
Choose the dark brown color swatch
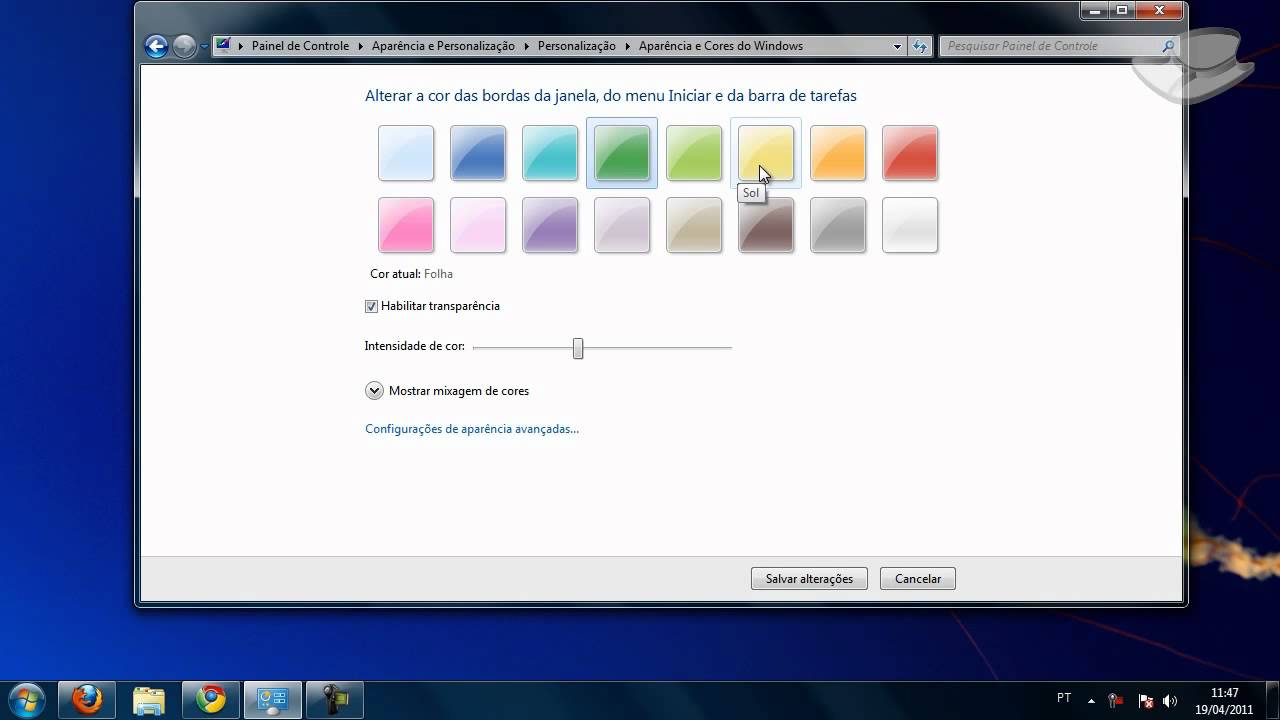[766, 225]
